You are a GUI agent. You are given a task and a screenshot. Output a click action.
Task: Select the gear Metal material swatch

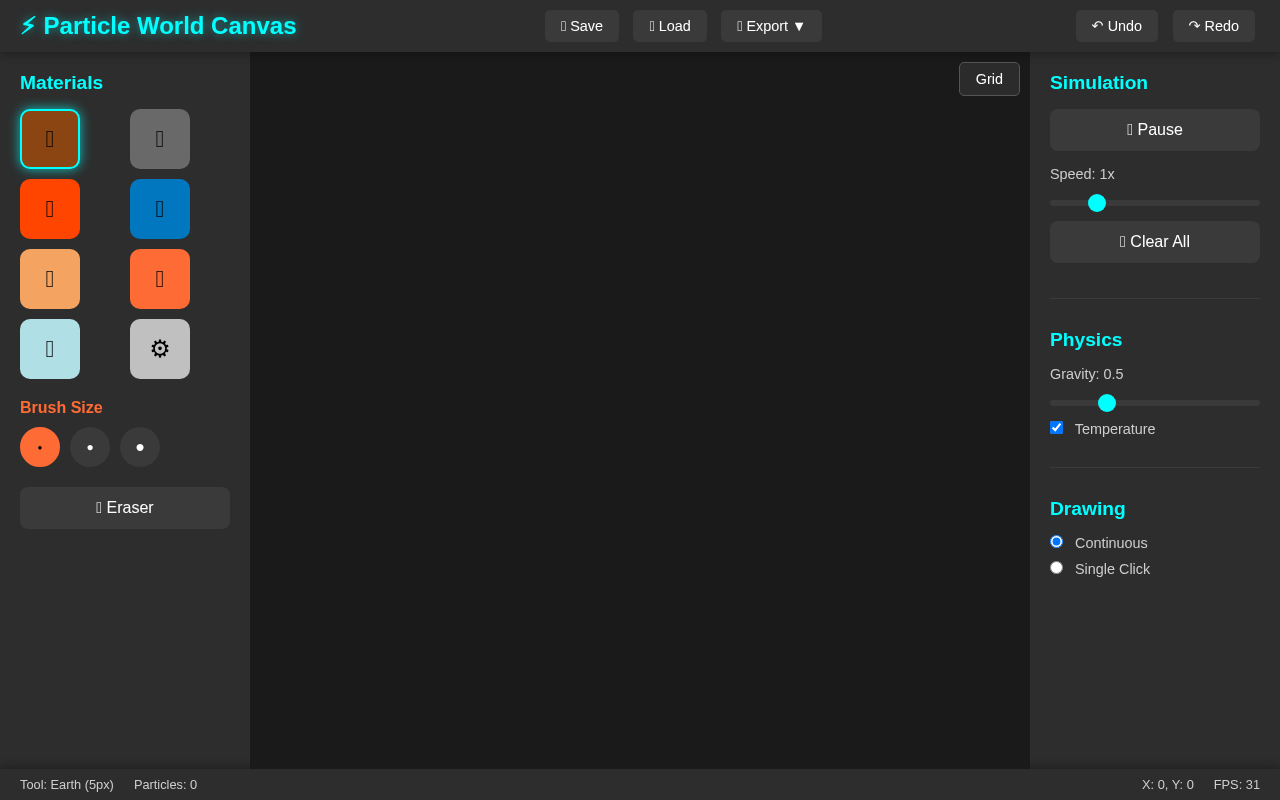coord(160,349)
